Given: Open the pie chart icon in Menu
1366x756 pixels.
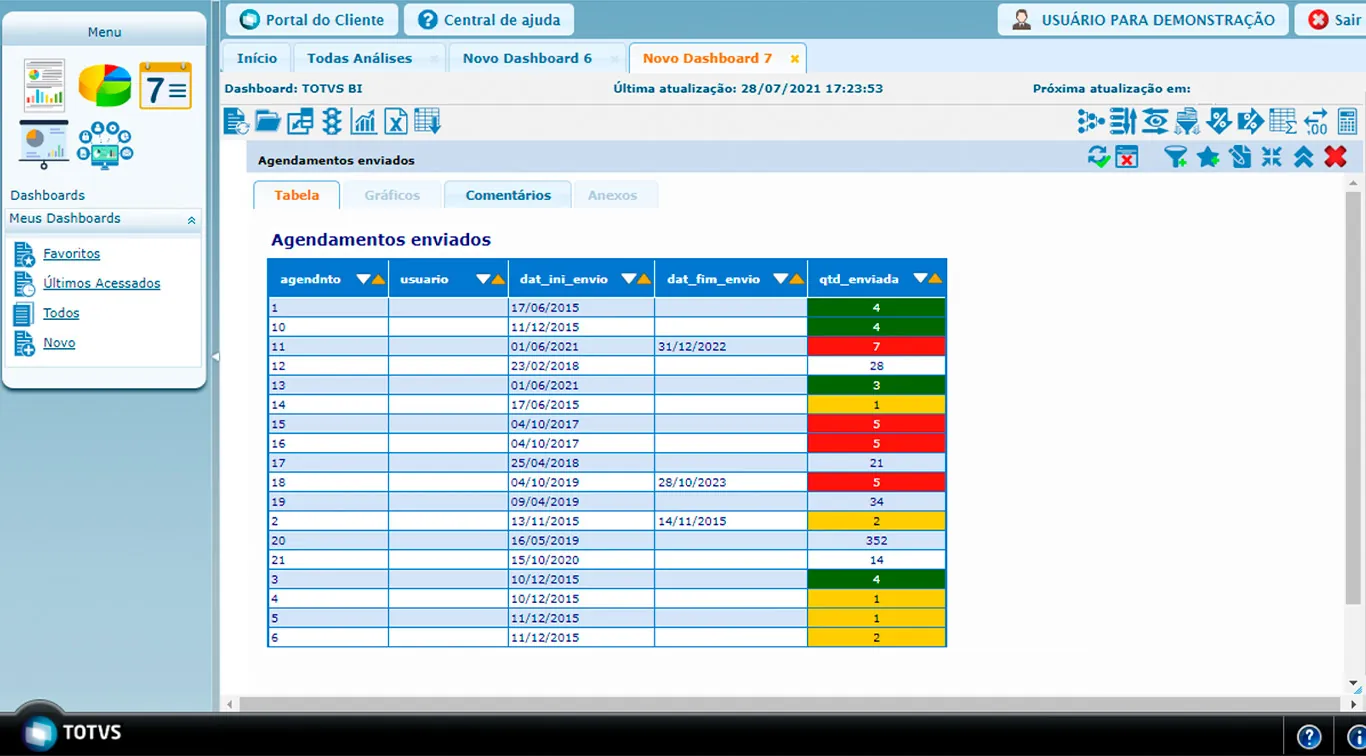Looking at the screenshot, I should (x=105, y=85).
